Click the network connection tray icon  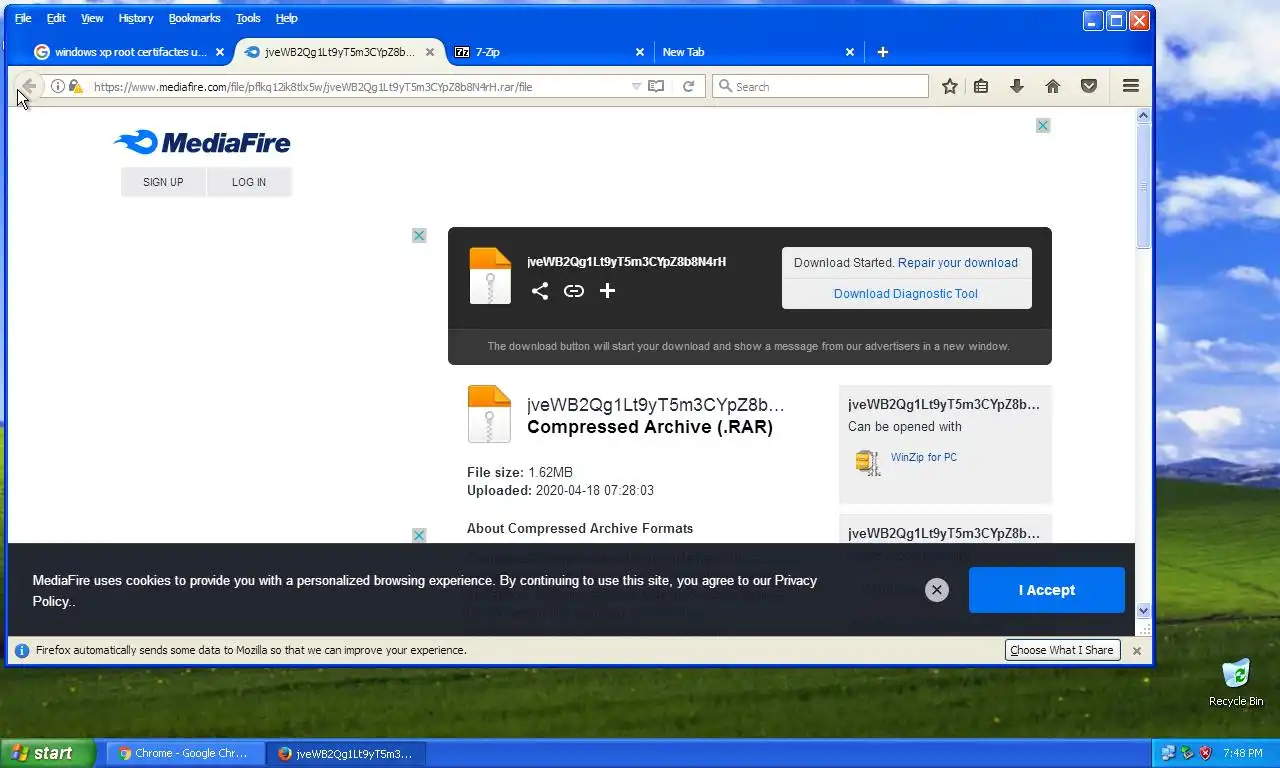point(1168,753)
